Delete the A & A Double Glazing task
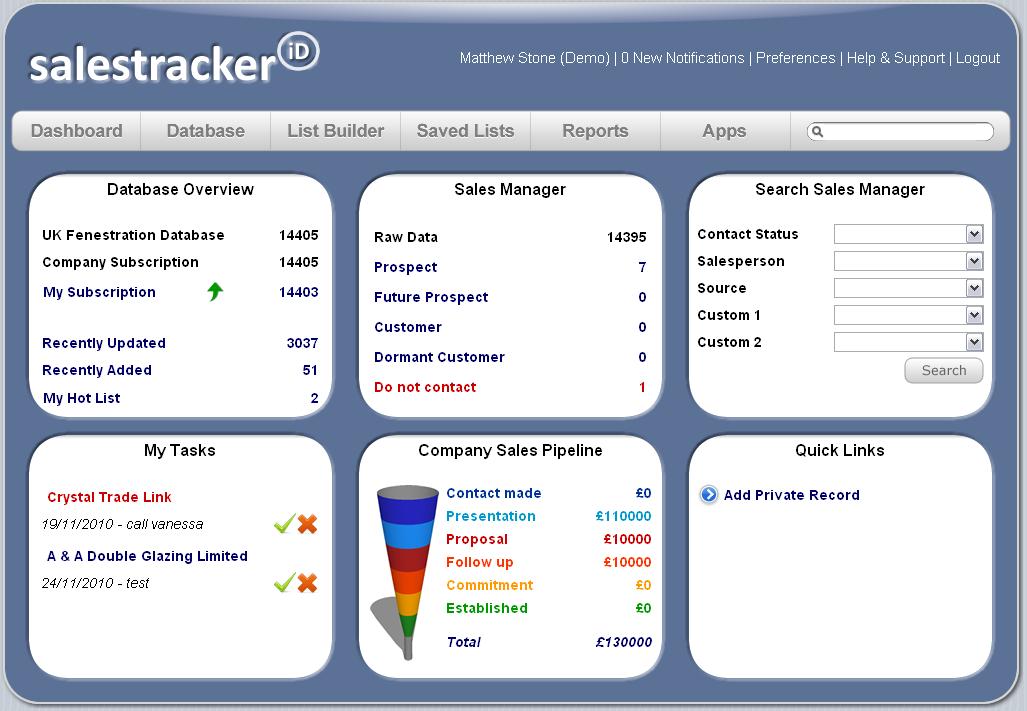Viewport: 1027px width, 711px height. [307, 583]
